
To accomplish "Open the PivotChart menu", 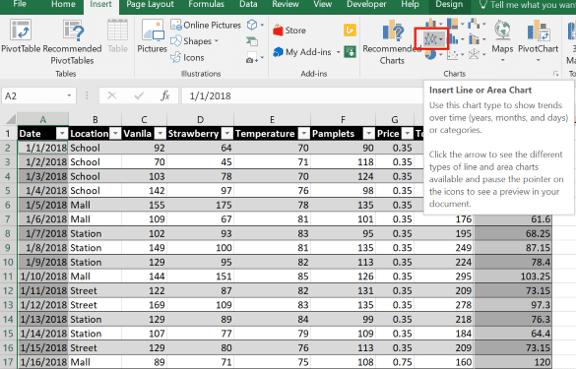I will pyautogui.click(x=538, y=40).
